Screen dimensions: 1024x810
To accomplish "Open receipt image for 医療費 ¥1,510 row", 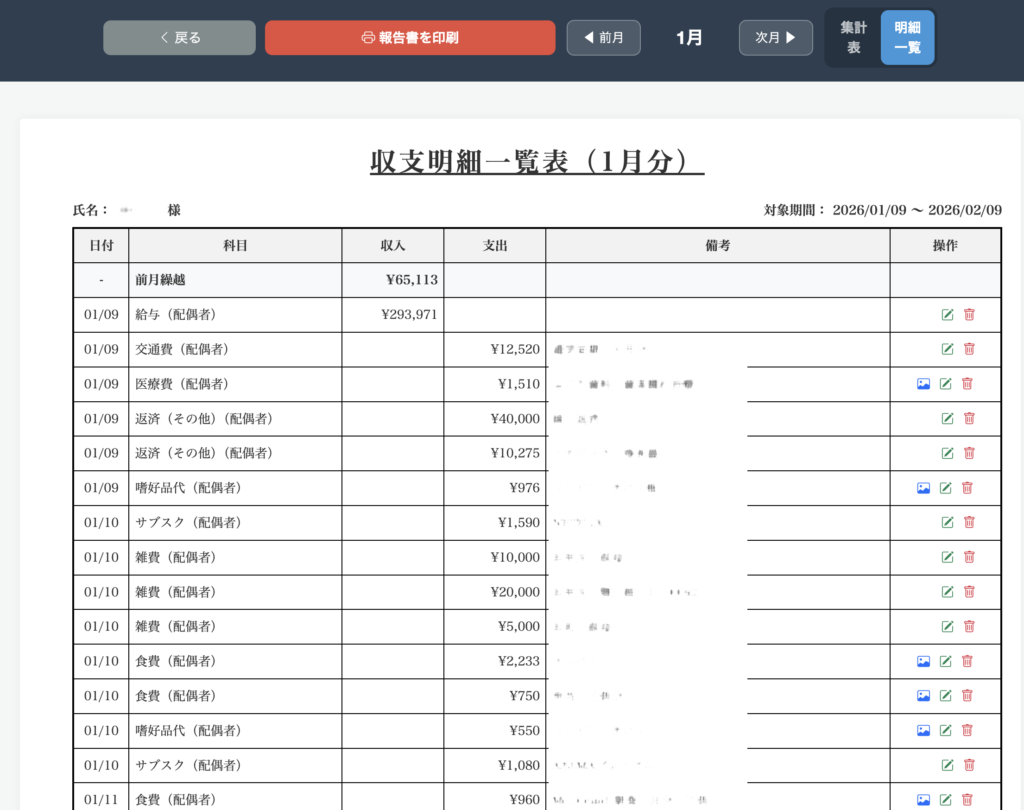I will coord(923,384).
